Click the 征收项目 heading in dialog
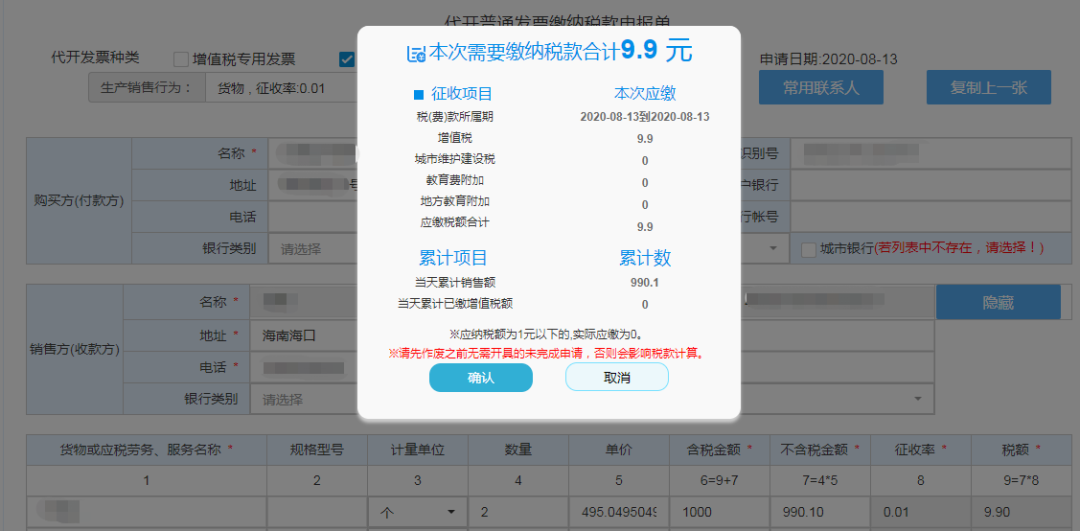Screen dimensions: 1080x531 tap(461, 94)
